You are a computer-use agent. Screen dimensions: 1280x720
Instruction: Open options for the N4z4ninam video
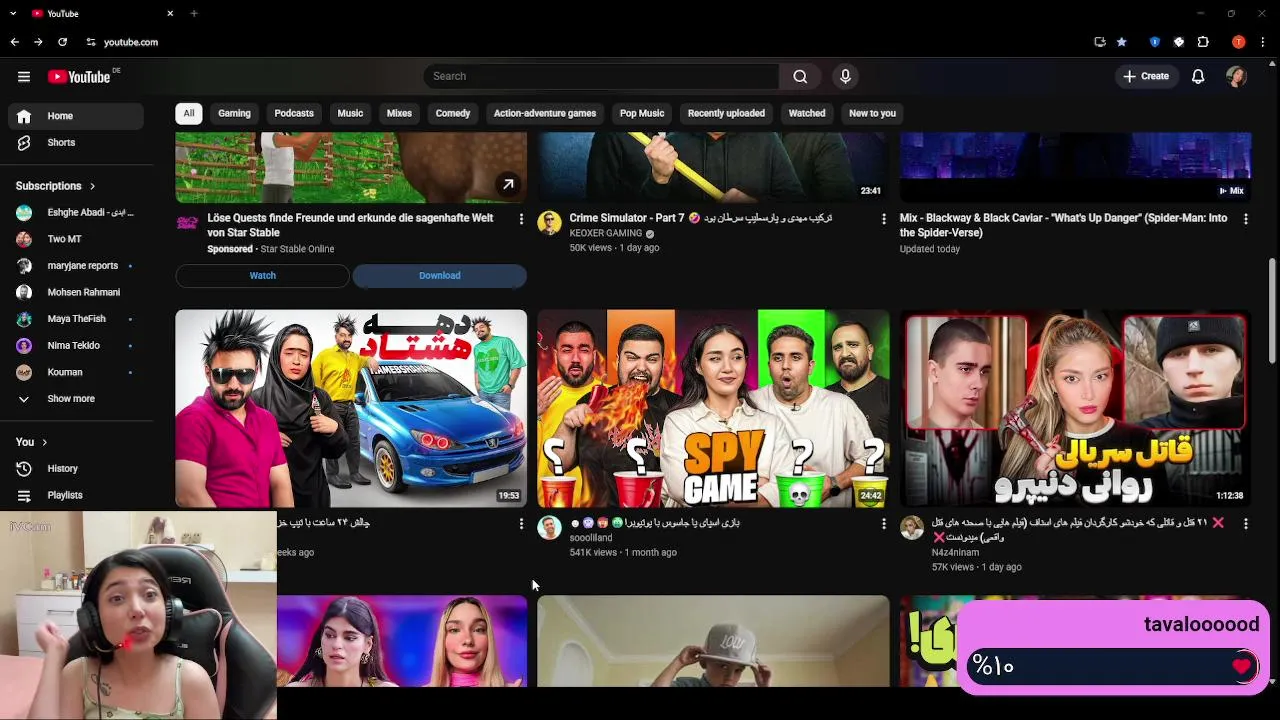(1245, 524)
